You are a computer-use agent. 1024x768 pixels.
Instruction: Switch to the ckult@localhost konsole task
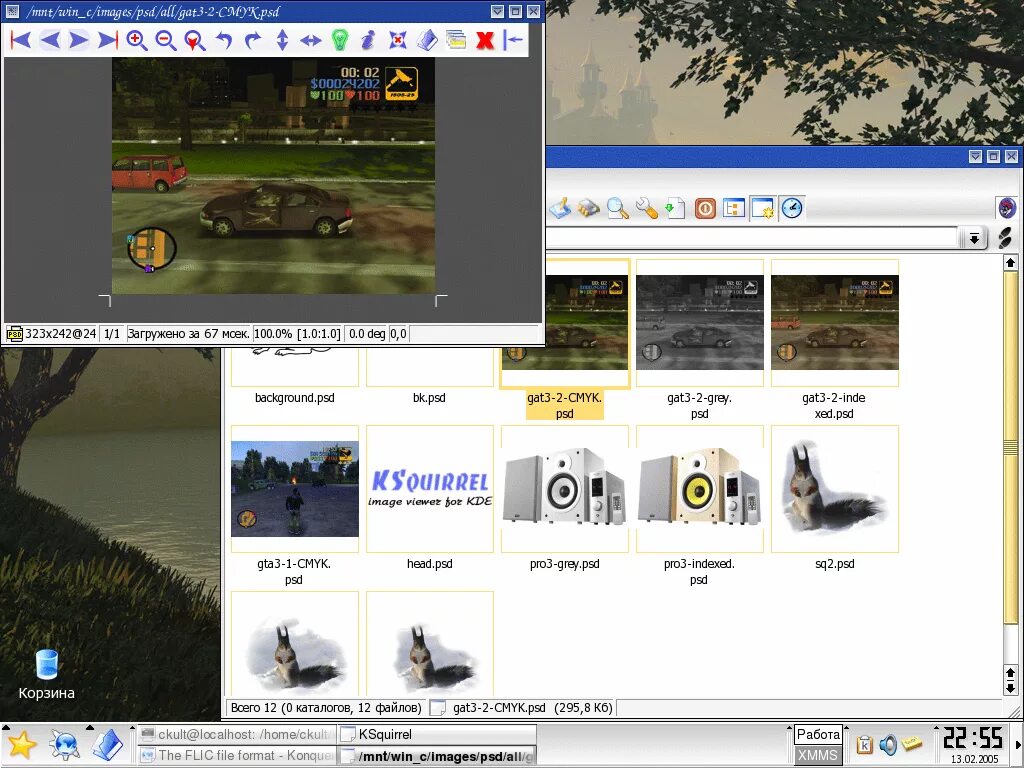click(x=240, y=733)
